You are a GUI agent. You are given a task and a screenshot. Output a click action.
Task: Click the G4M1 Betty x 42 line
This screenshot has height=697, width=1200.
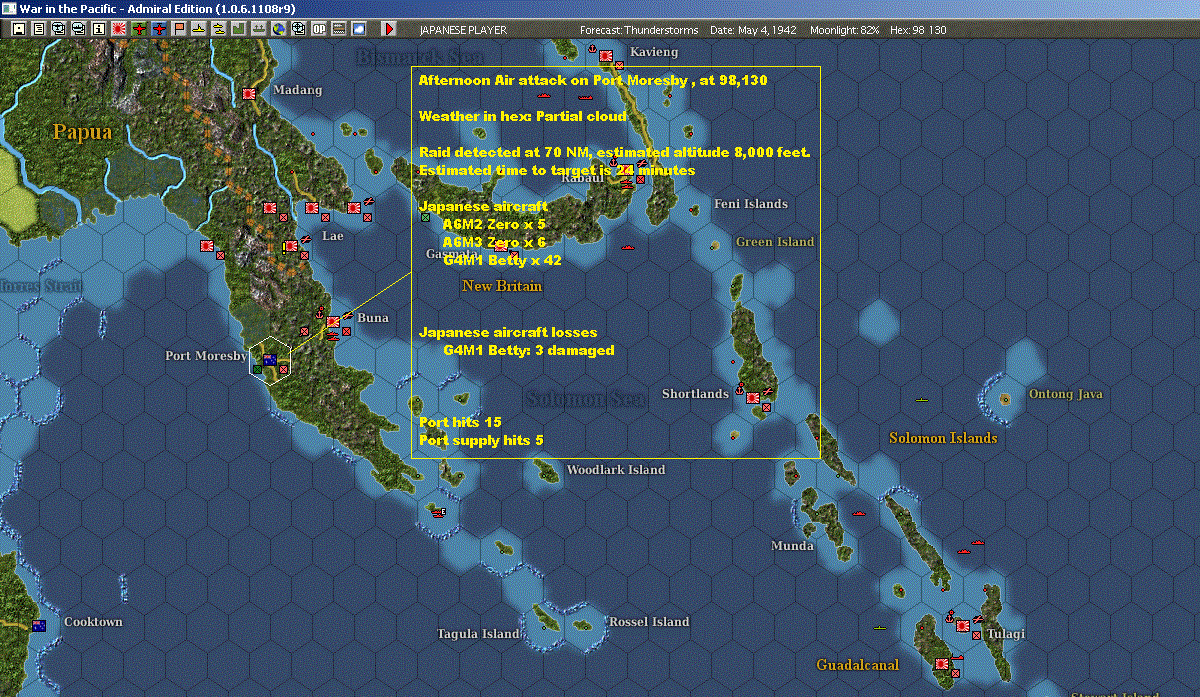click(x=502, y=260)
